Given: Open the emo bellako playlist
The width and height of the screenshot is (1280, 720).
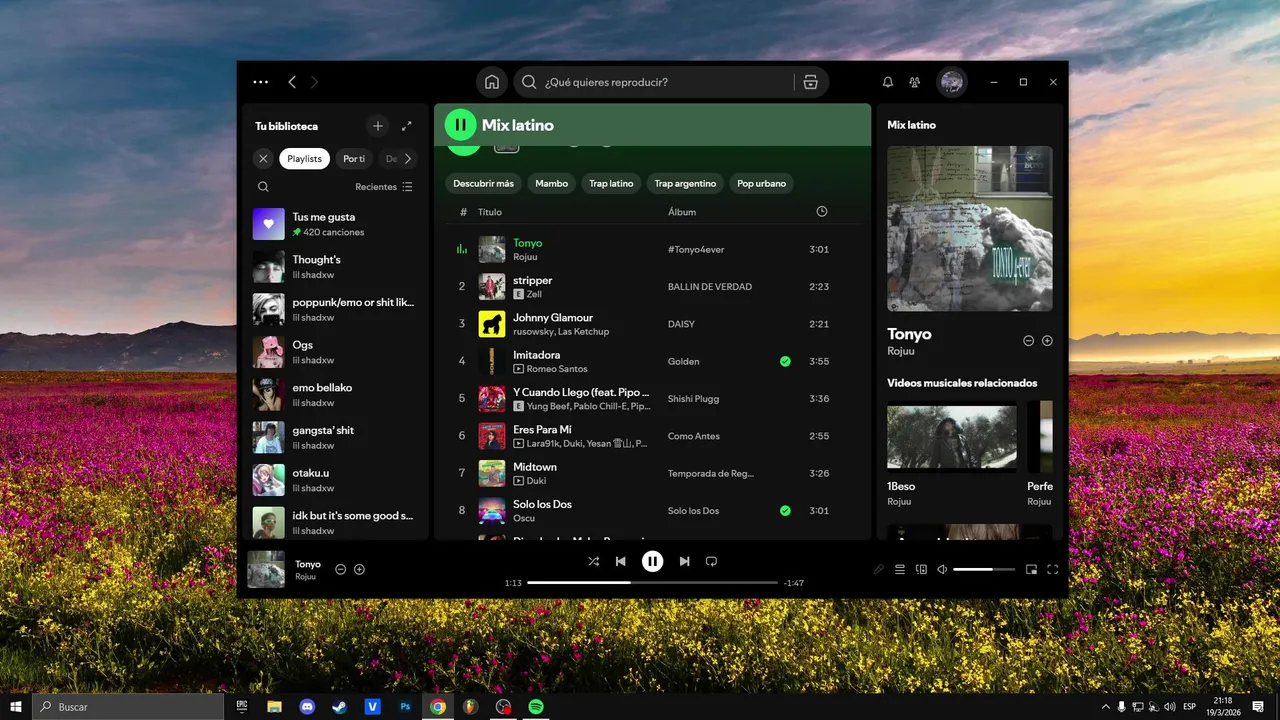Looking at the screenshot, I should 334,395.
